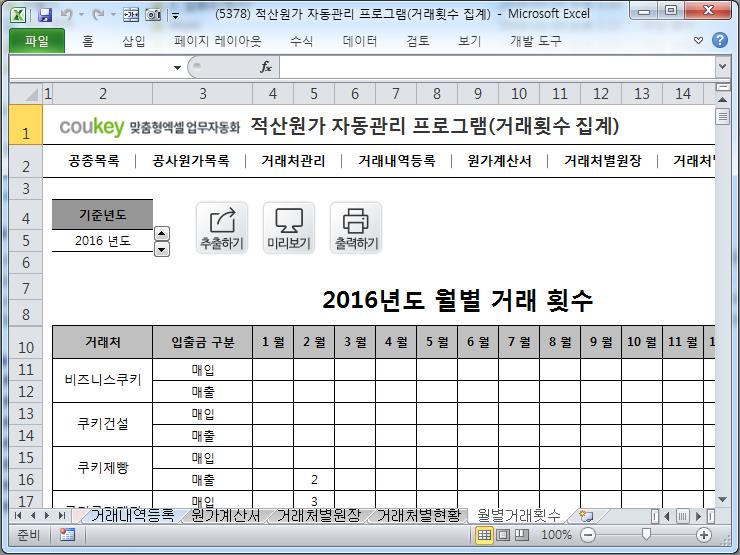Go to the 공사원가목록 sheet link
740x555 pixels.
191,161
